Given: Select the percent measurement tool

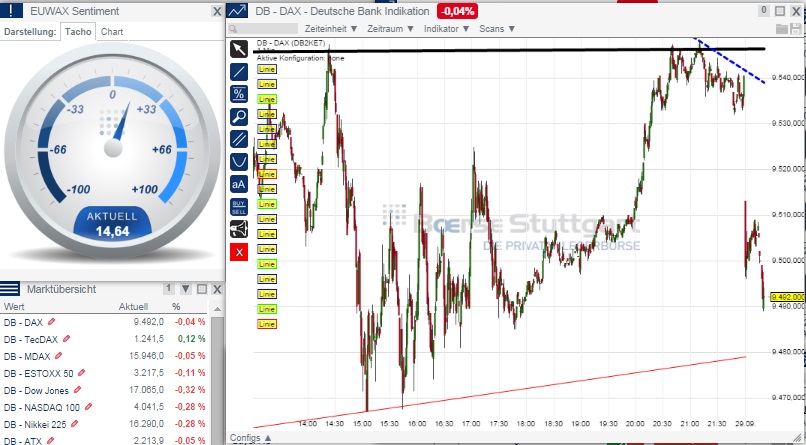Looking at the screenshot, I should point(239,94).
